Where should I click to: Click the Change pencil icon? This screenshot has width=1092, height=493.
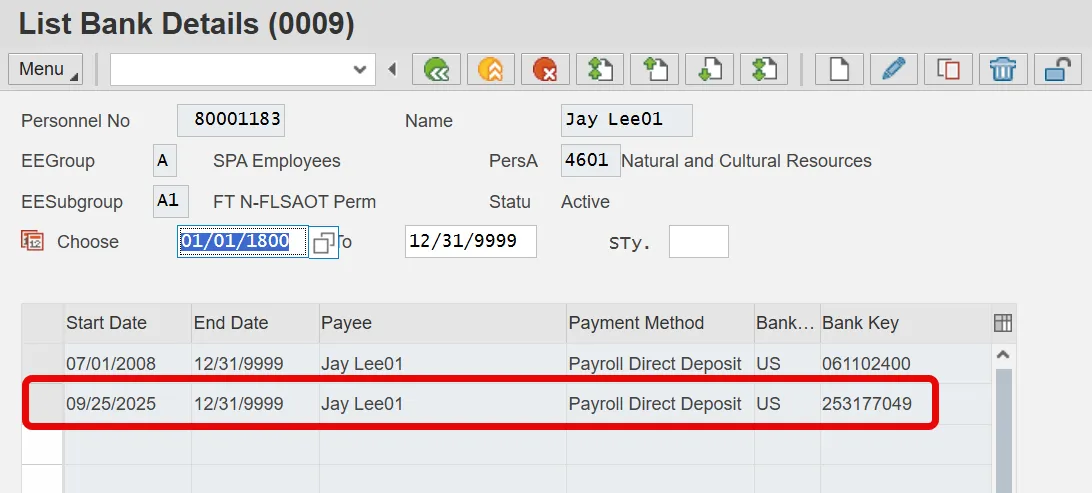tap(894, 70)
